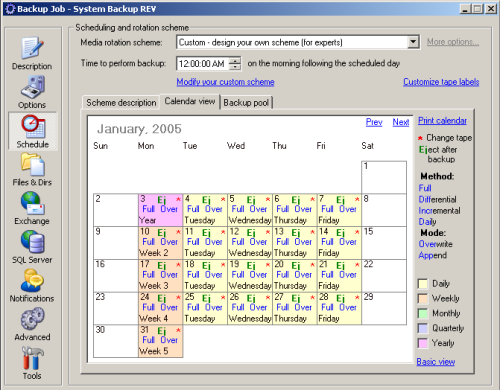
Task: Click Full on January 5
Action: pos(238,209)
